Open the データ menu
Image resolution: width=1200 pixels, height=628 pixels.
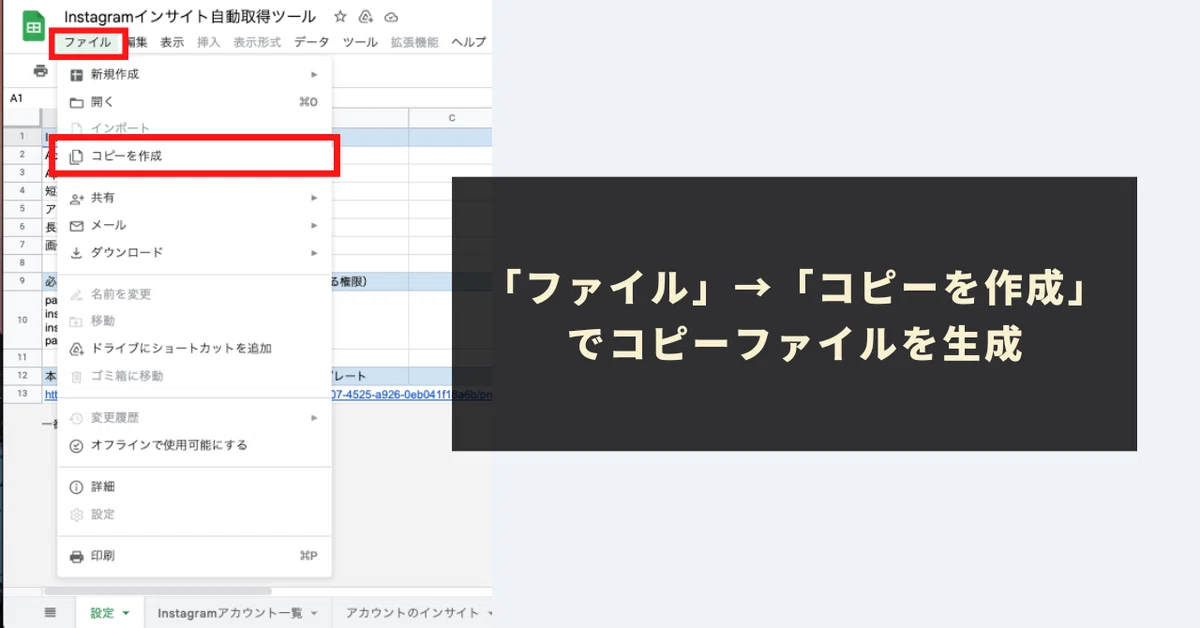pyautogui.click(x=312, y=42)
